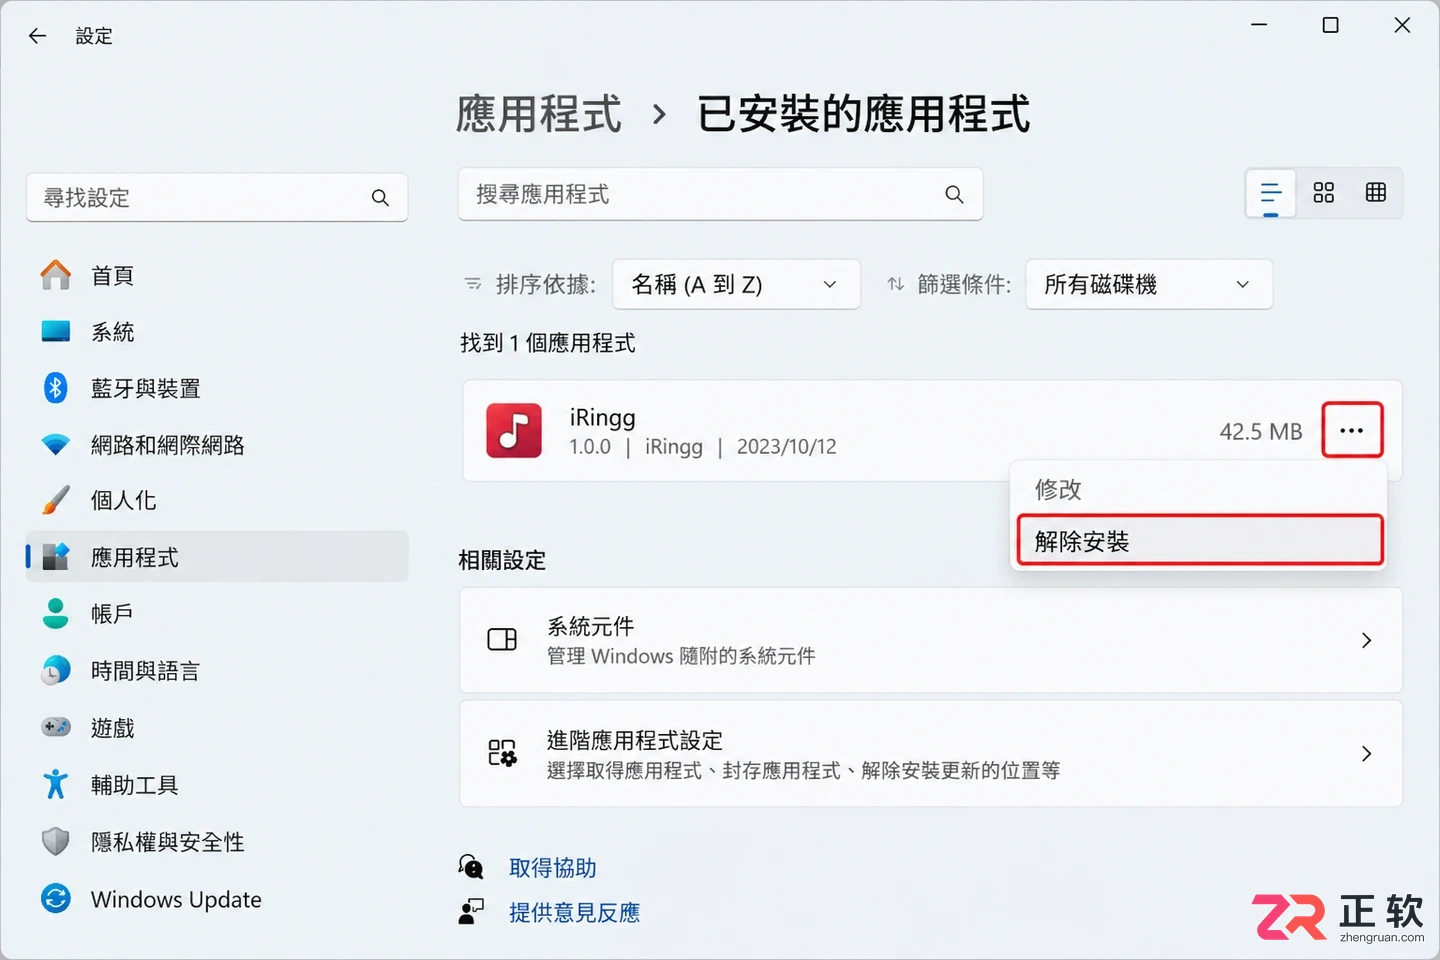The height and width of the screenshot is (960, 1440).
Task: Open 輔助工具 accessibility icon
Action: (x=56, y=784)
